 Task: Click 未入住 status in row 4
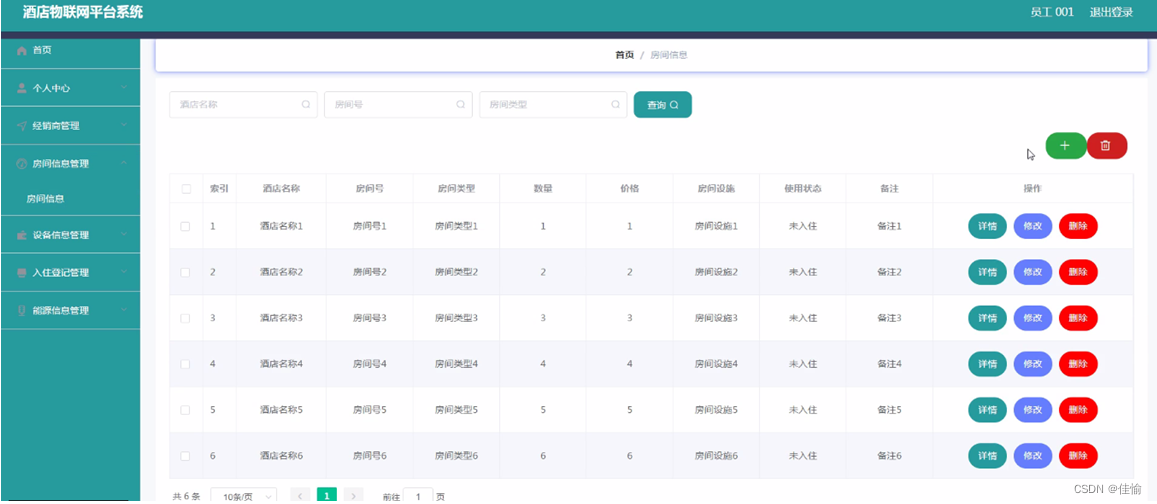click(803, 364)
